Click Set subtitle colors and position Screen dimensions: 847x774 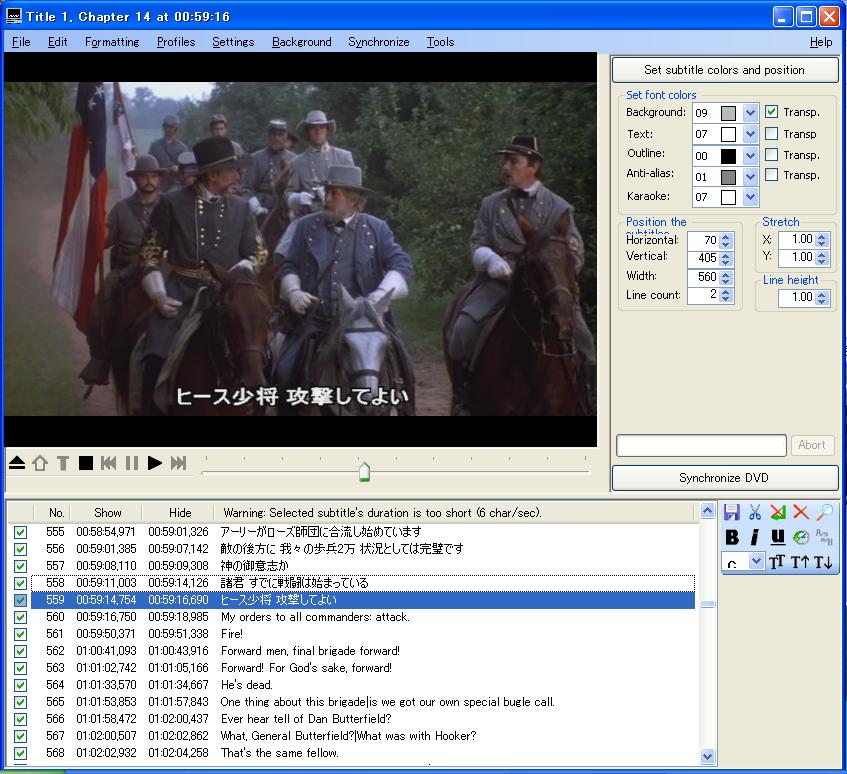pyautogui.click(x=724, y=70)
